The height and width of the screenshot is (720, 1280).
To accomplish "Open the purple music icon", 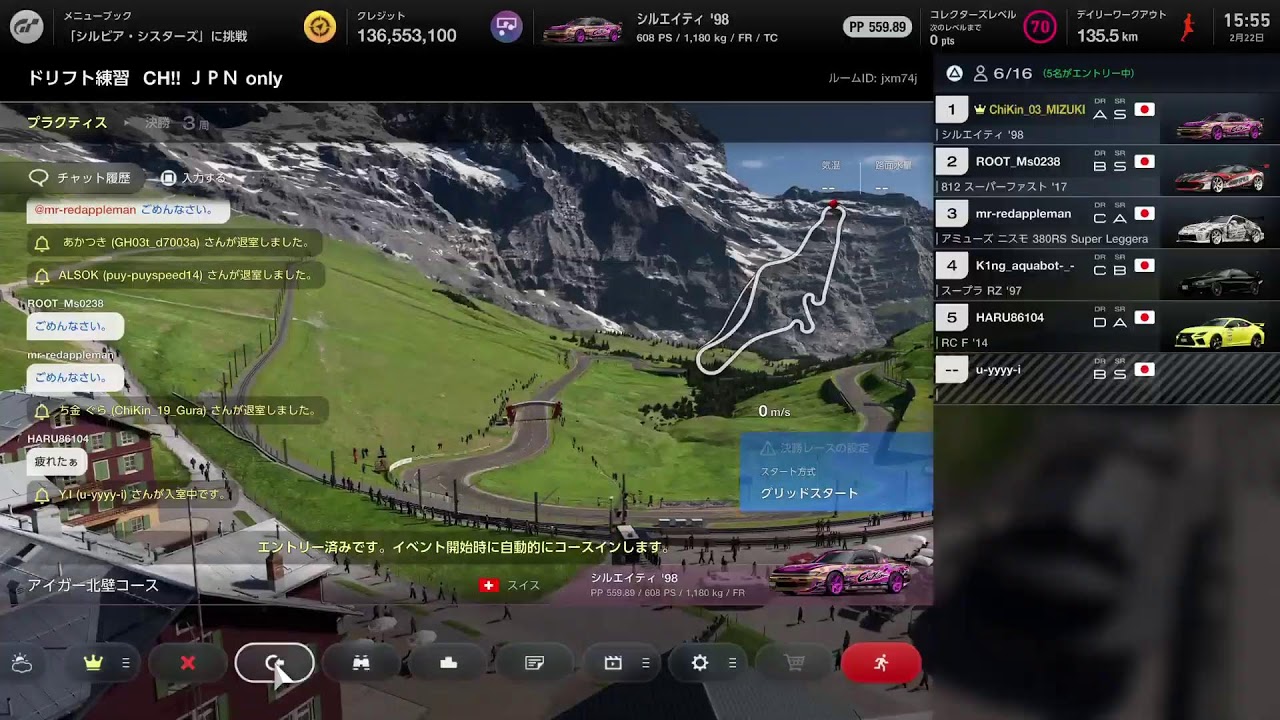I will tap(507, 27).
